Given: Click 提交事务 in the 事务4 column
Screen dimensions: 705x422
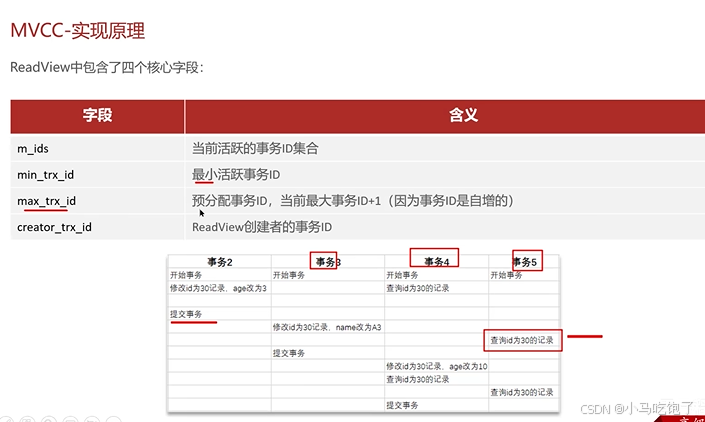Looking at the screenshot, I should point(402,405).
